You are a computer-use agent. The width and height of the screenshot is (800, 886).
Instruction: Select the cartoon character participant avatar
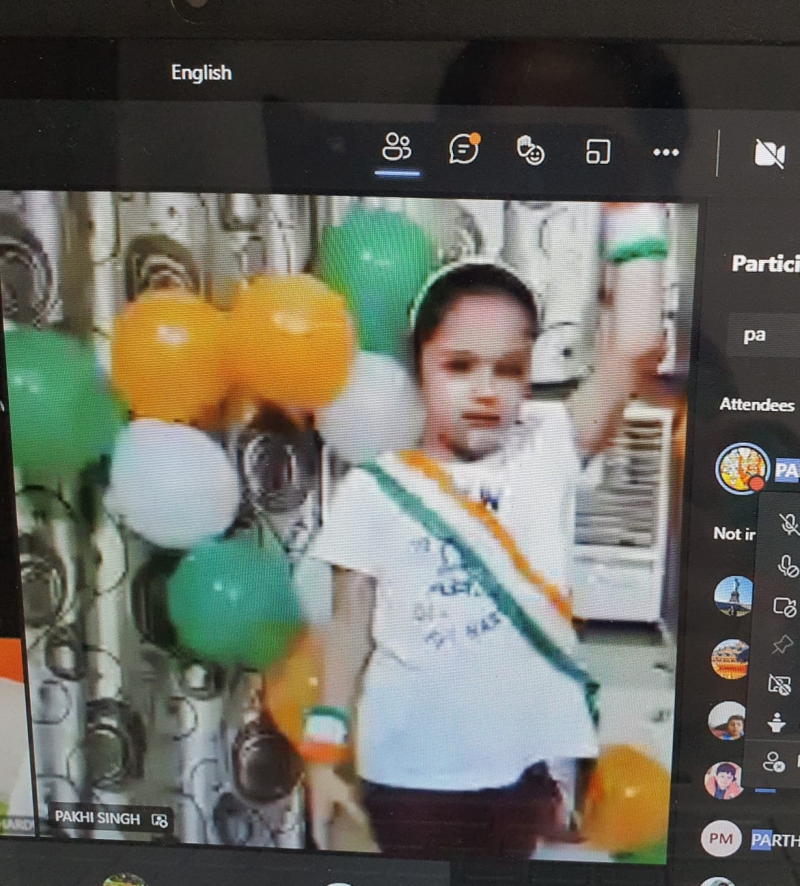coord(723,780)
